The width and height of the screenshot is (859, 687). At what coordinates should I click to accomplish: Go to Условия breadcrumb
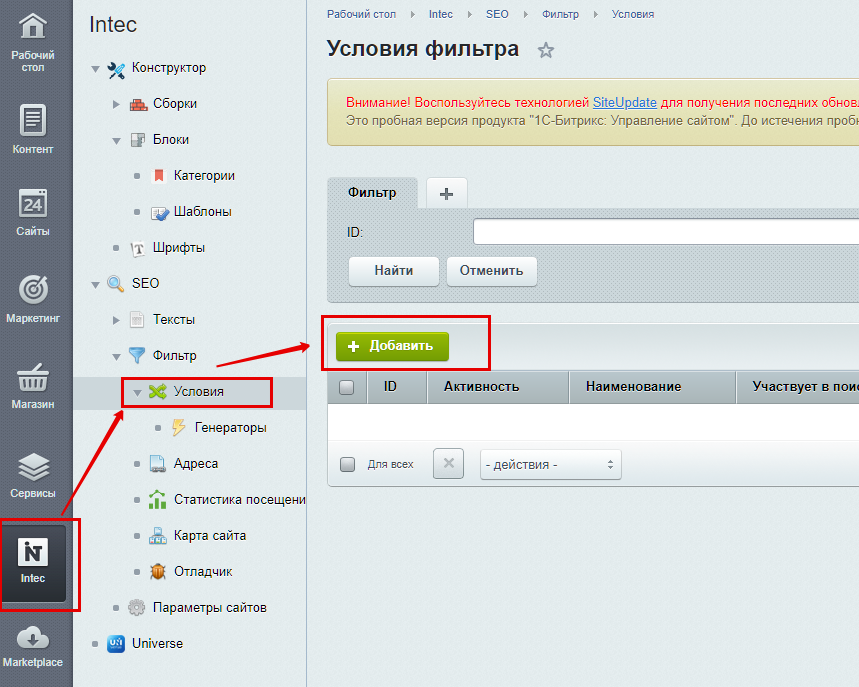[x=633, y=14]
